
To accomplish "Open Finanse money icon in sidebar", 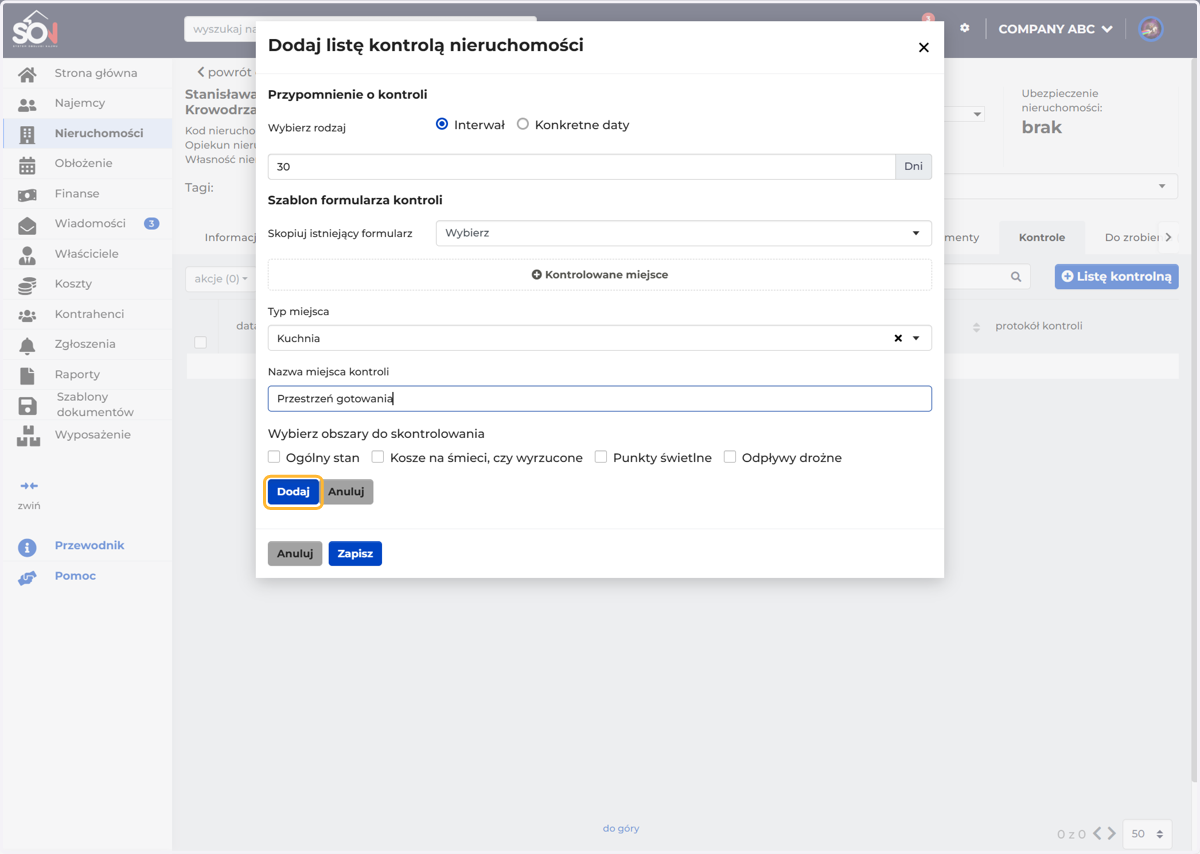I will click(27, 194).
